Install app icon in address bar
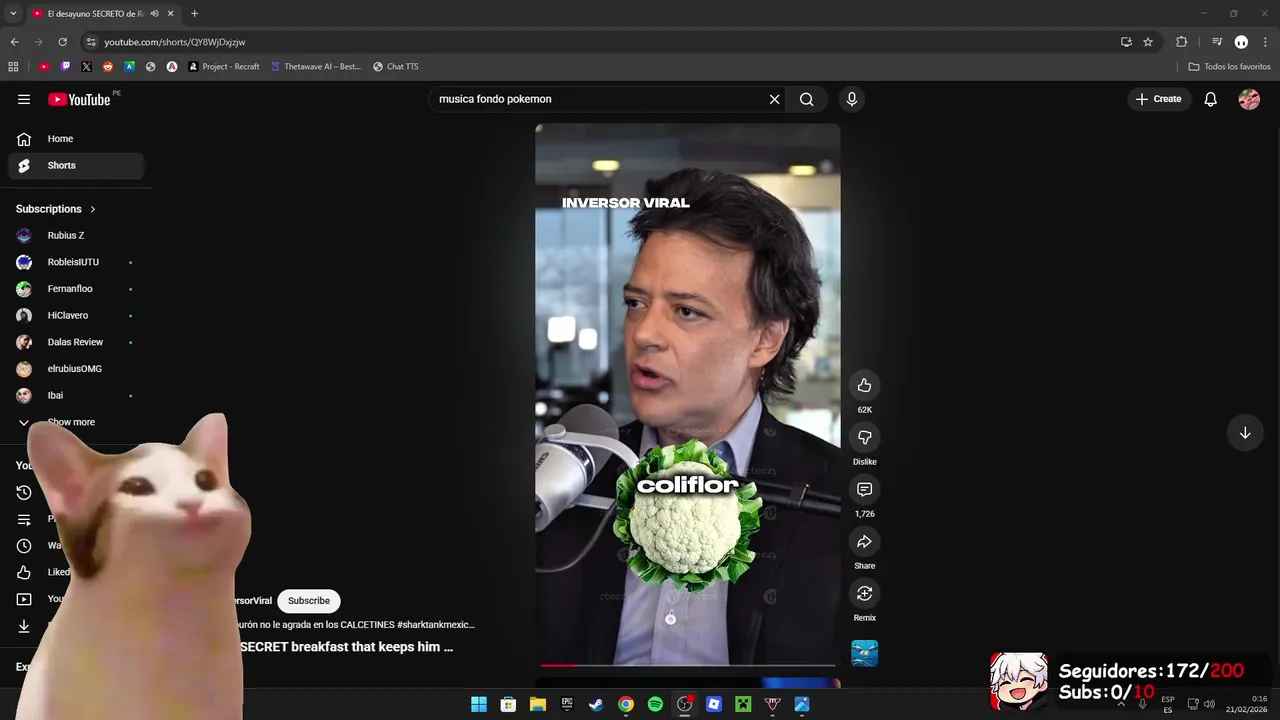This screenshot has height=720, width=1280. 1126,42
